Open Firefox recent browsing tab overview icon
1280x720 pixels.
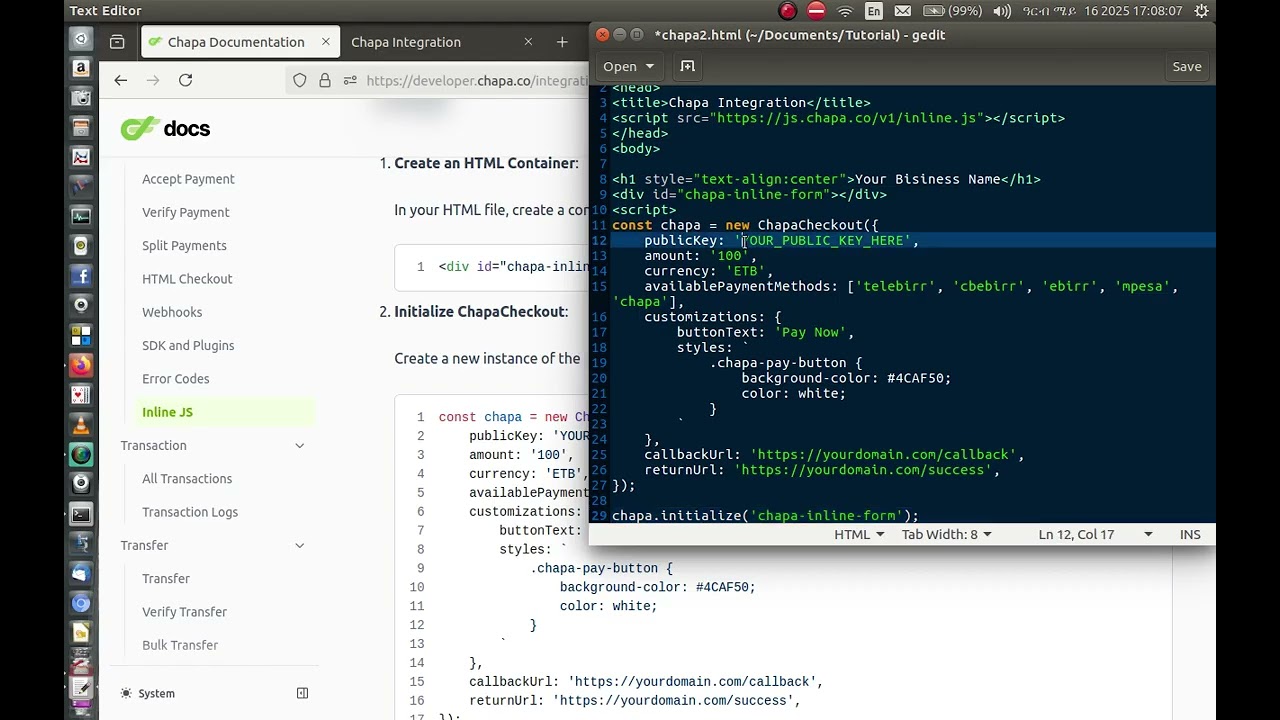point(117,42)
